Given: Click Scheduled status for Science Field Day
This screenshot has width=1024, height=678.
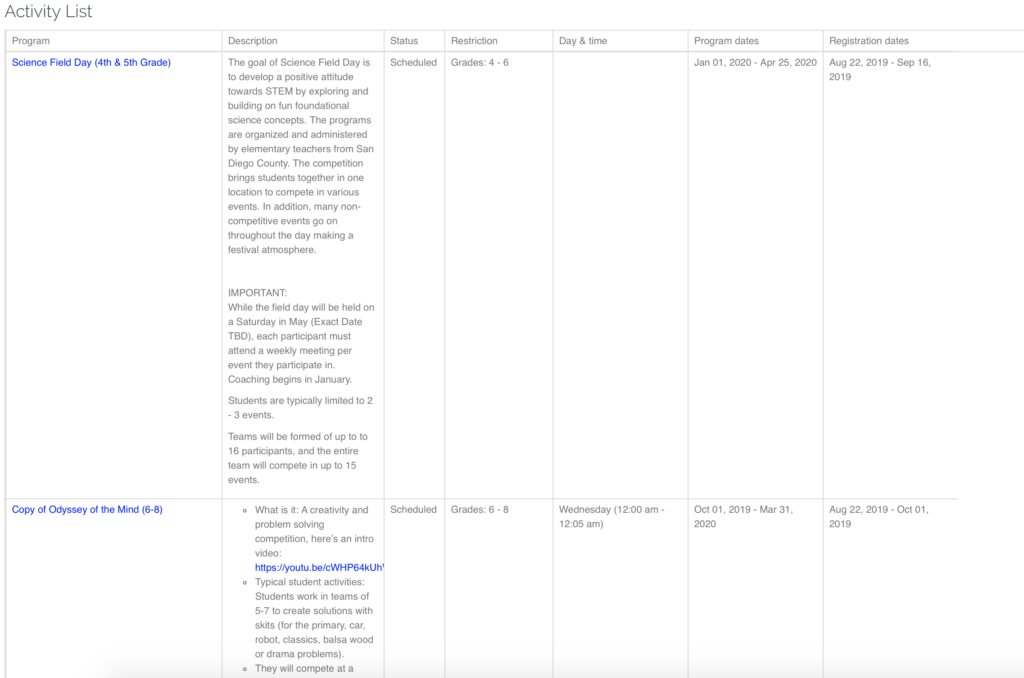Looking at the screenshot, I should 413,63.
